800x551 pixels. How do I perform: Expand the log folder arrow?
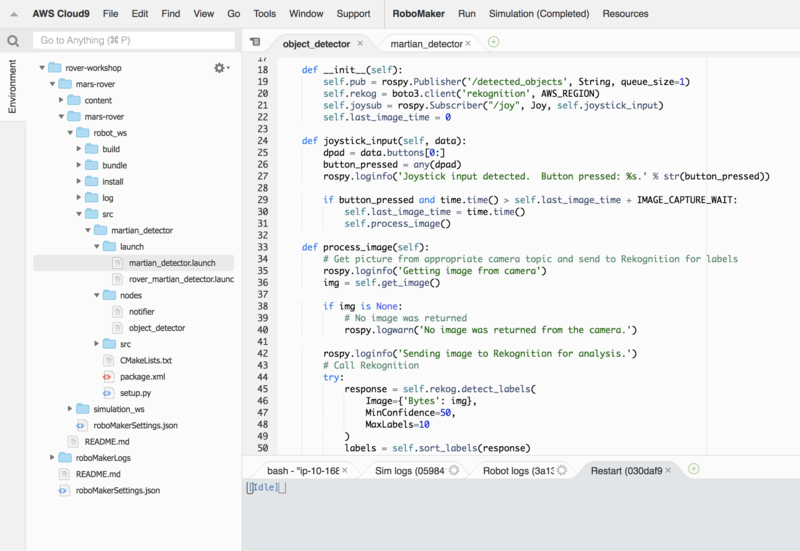[x=79, y=197]
